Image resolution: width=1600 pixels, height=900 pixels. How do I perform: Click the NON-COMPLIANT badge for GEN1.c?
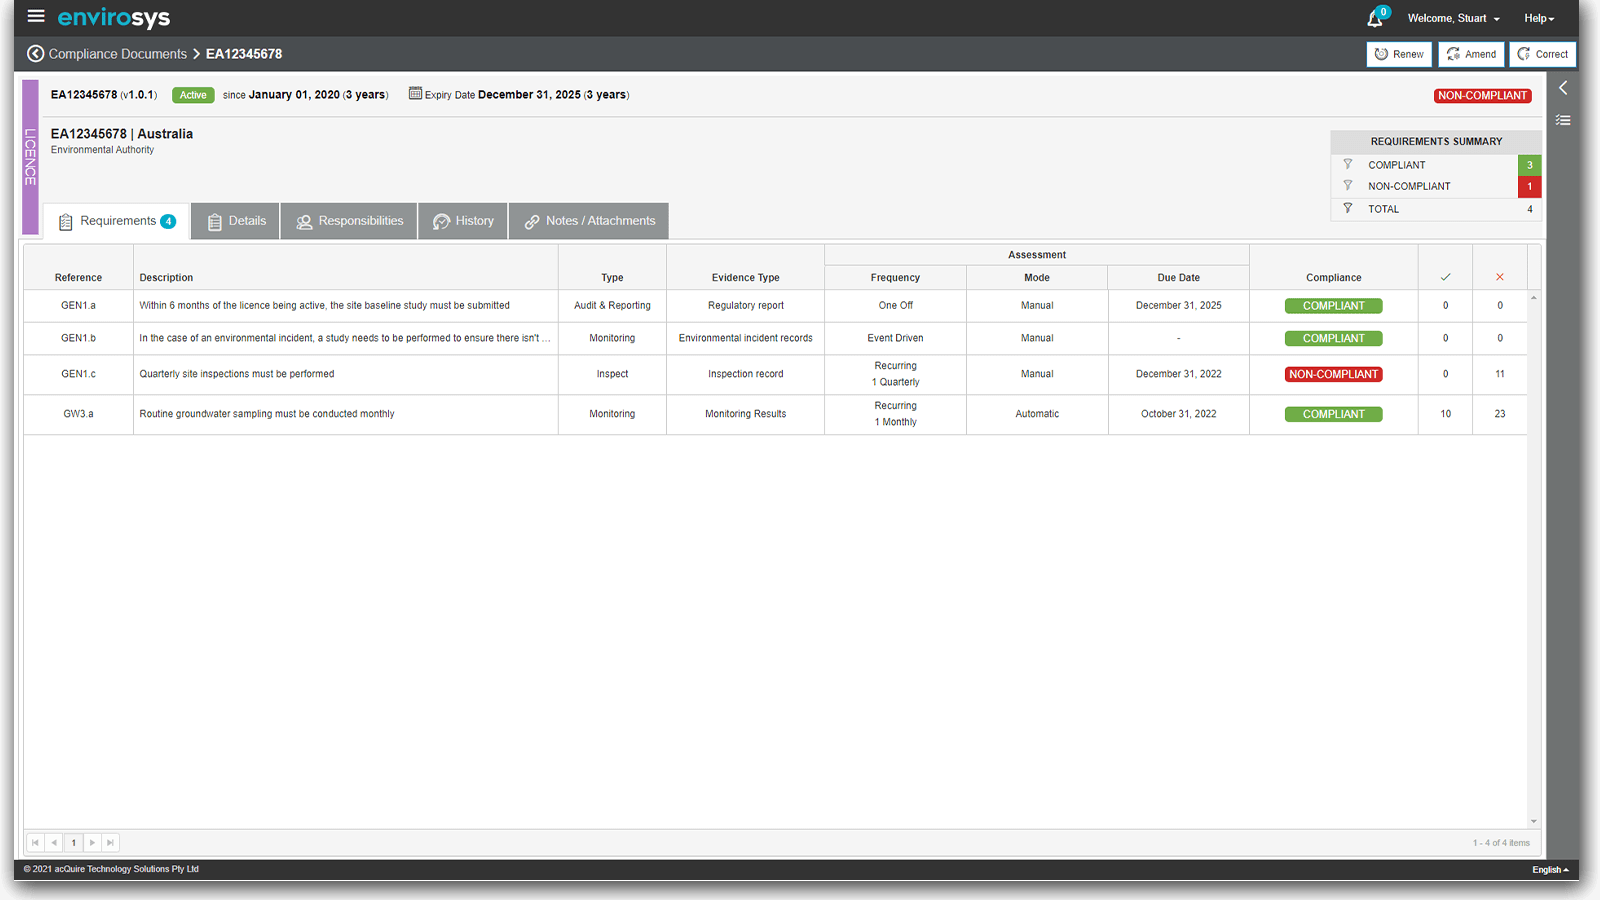[x=1333, y=374]
